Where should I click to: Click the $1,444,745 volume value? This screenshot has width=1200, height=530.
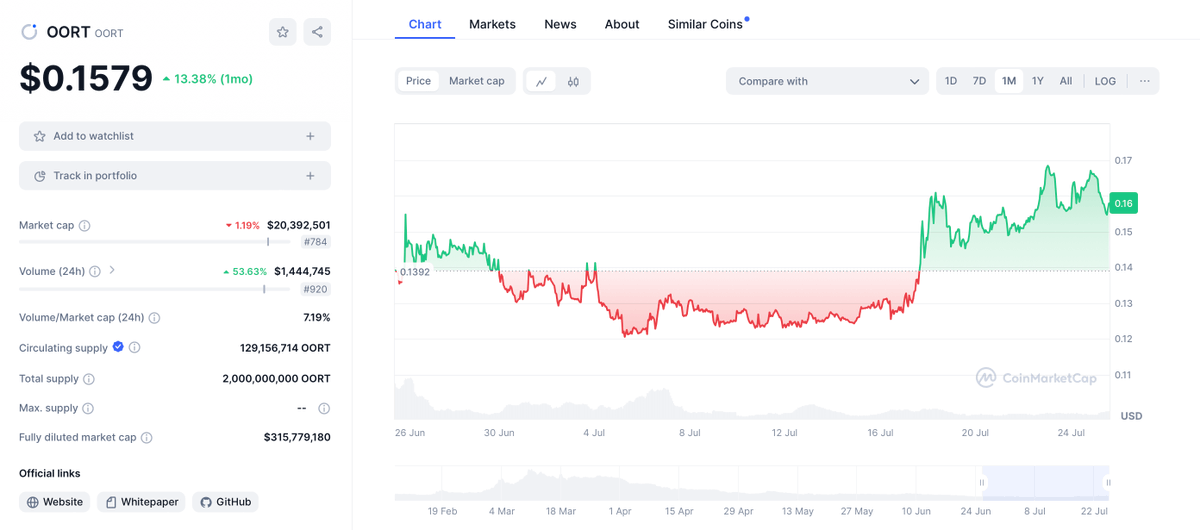(302, 271)
